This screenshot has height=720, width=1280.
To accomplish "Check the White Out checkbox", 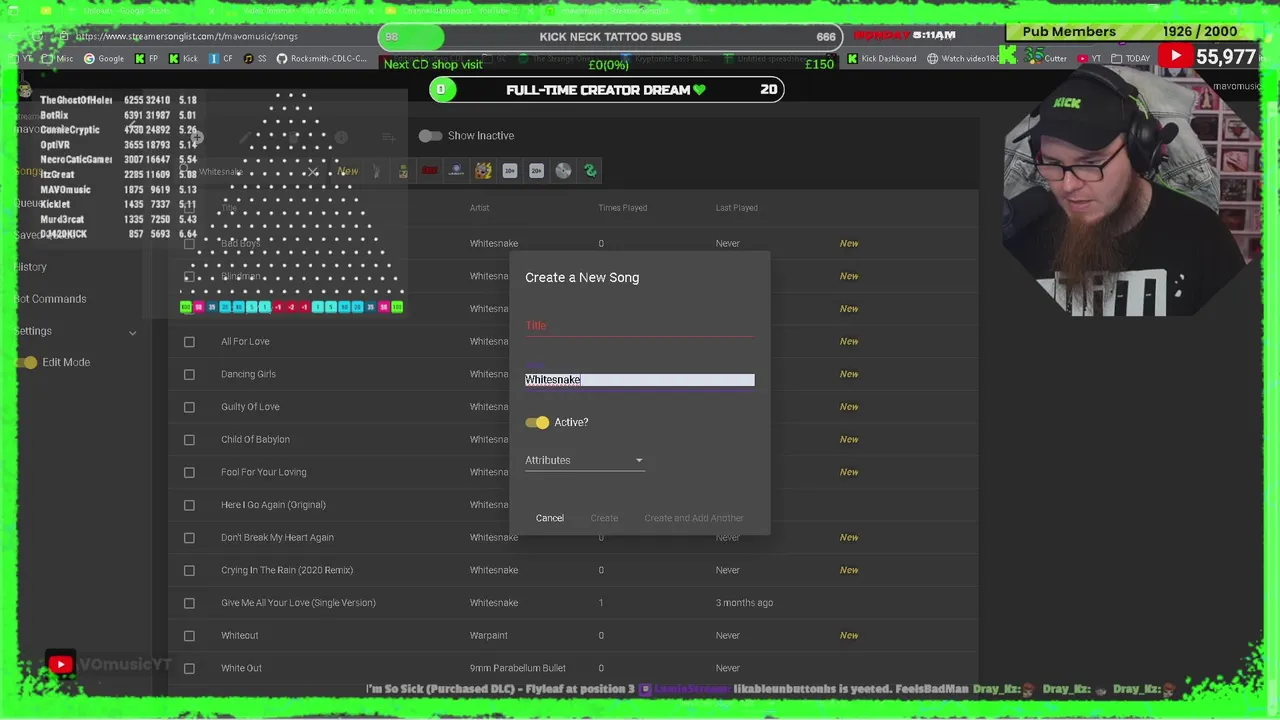I will click(x=189, y=668).
